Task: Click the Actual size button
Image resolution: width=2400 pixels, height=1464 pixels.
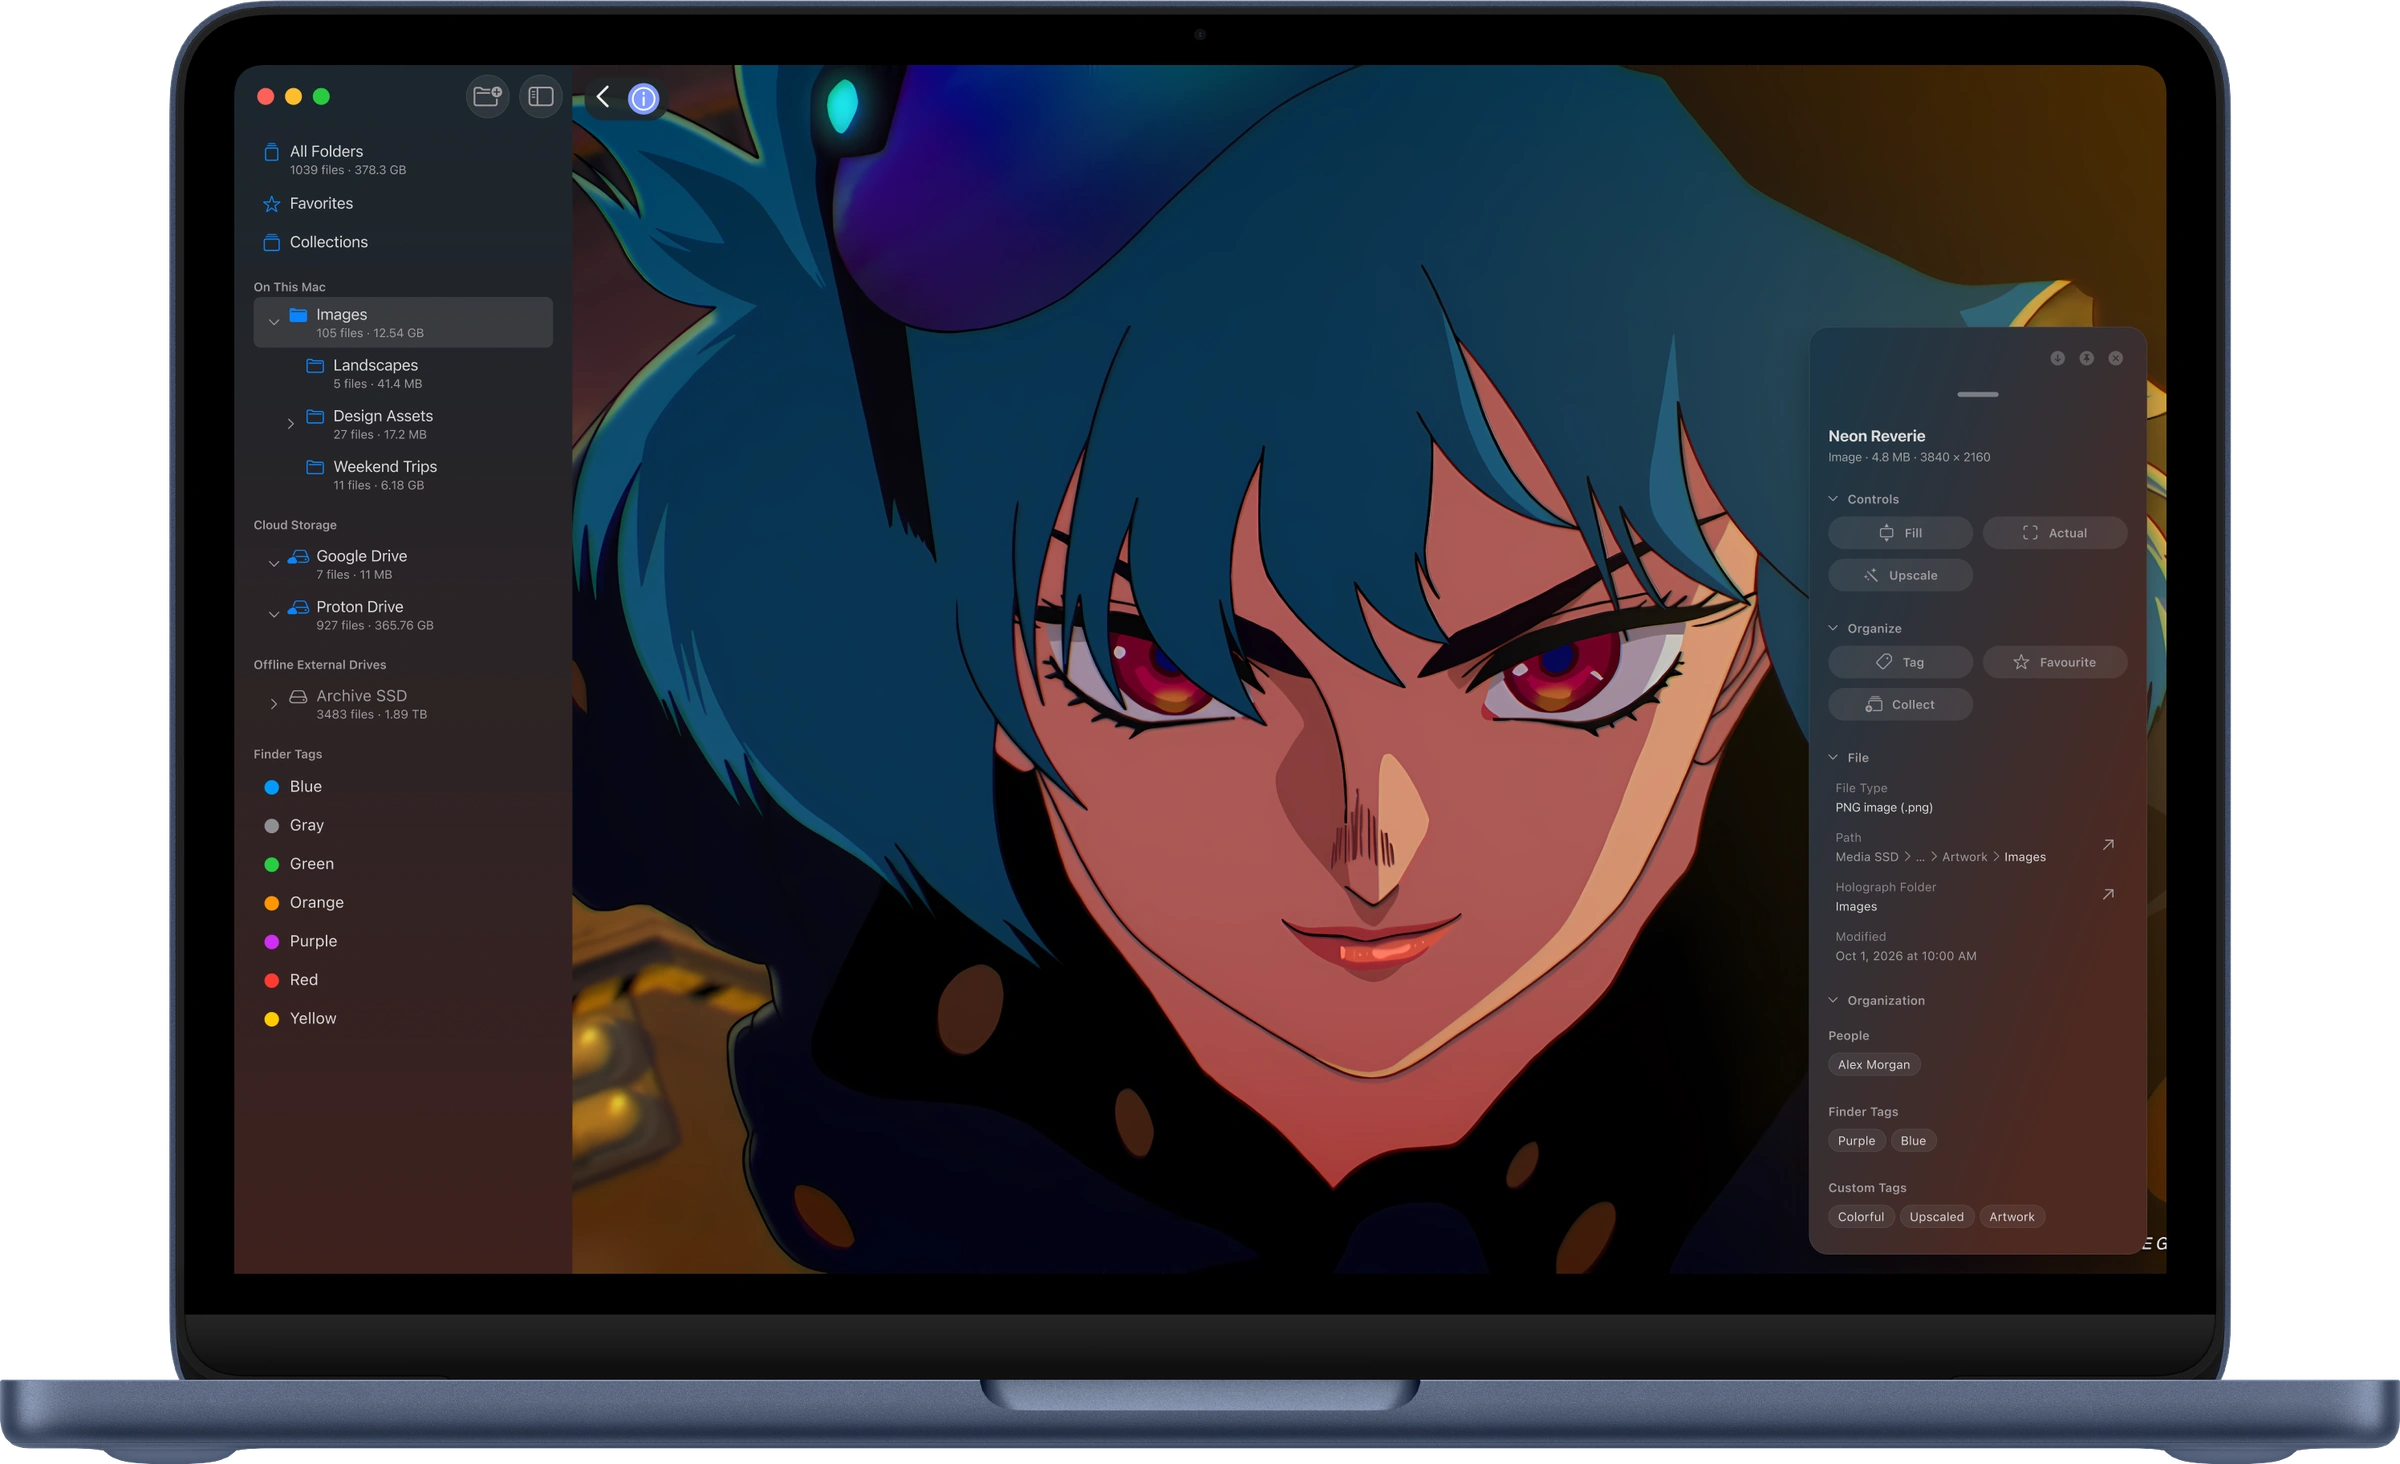Action: (x=2055, y=533)
